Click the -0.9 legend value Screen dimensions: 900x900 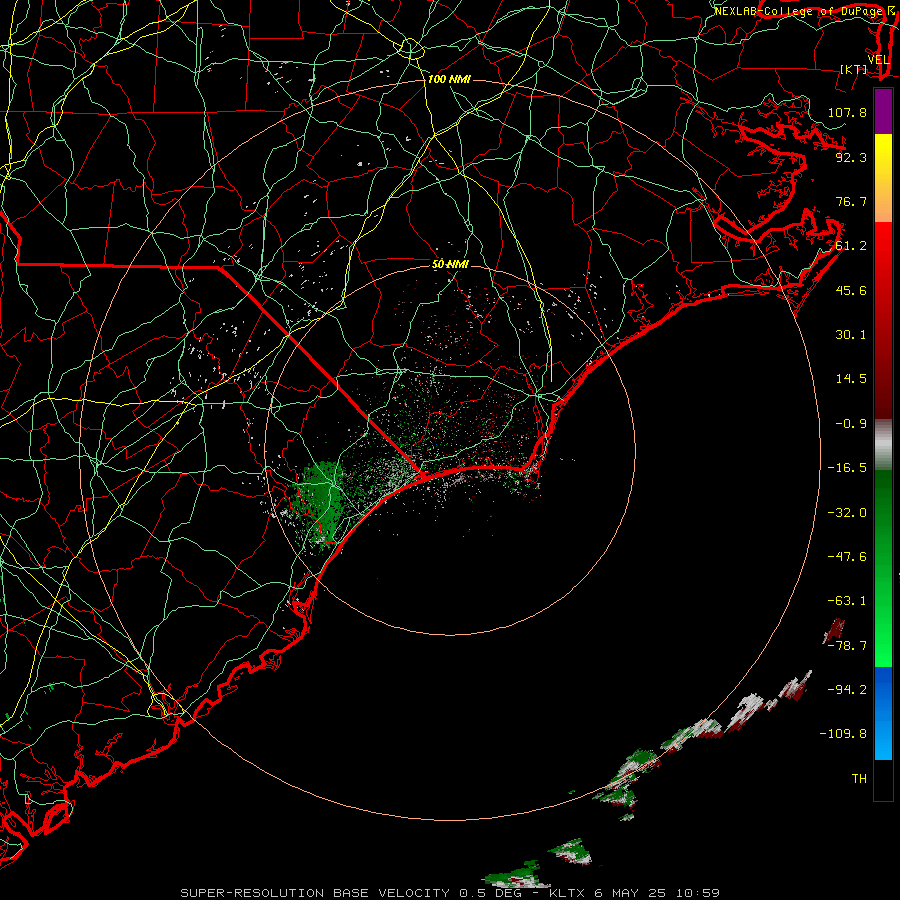pos(851,424)
